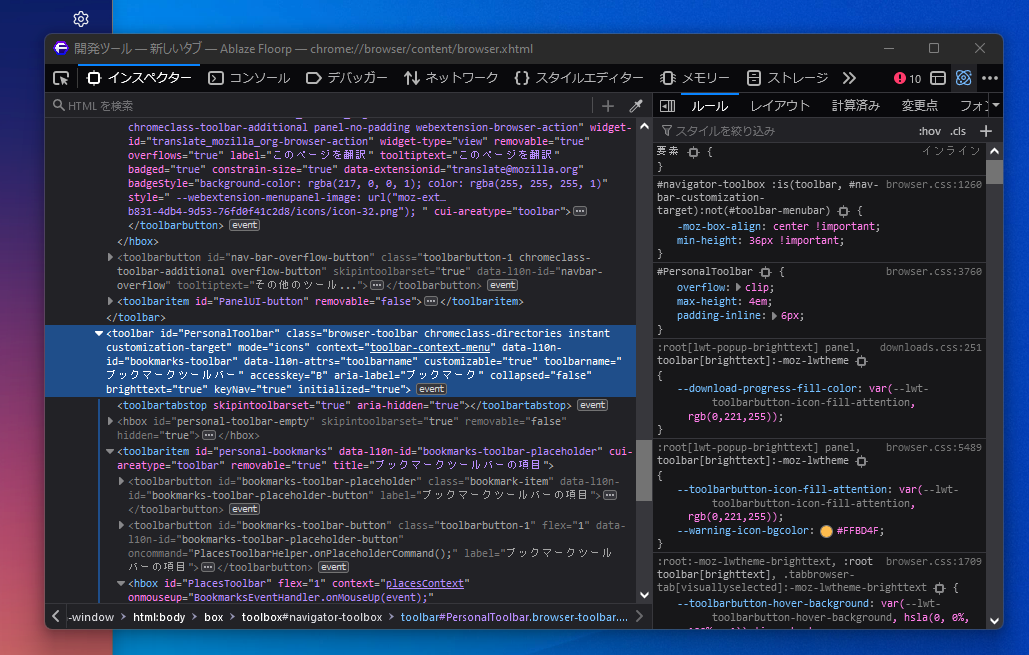
Task: Click event badge after nav-bar-overflow-button
Action: pyautogui.click(x=503, y=285)
